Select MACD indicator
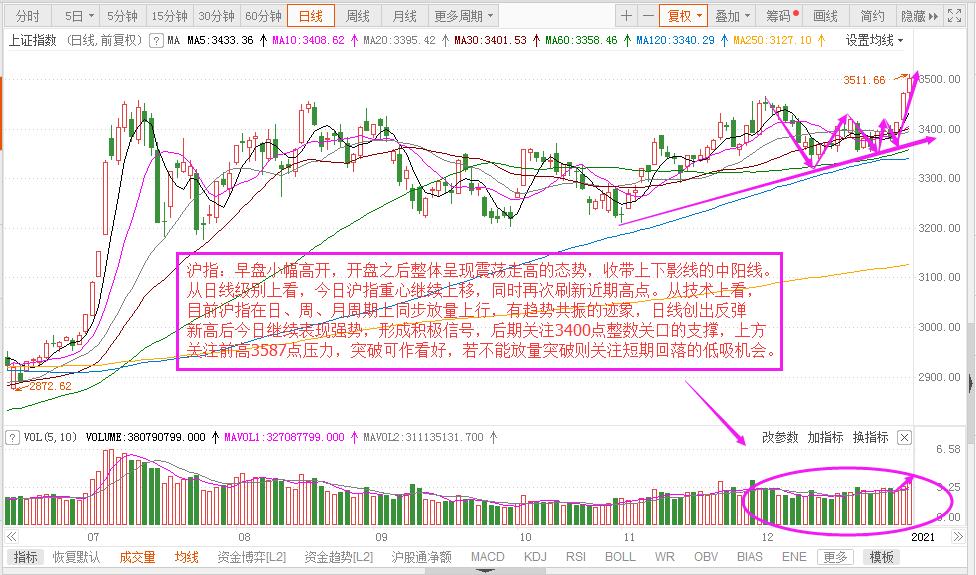The image size is (976, 575). tap(487, 557)
